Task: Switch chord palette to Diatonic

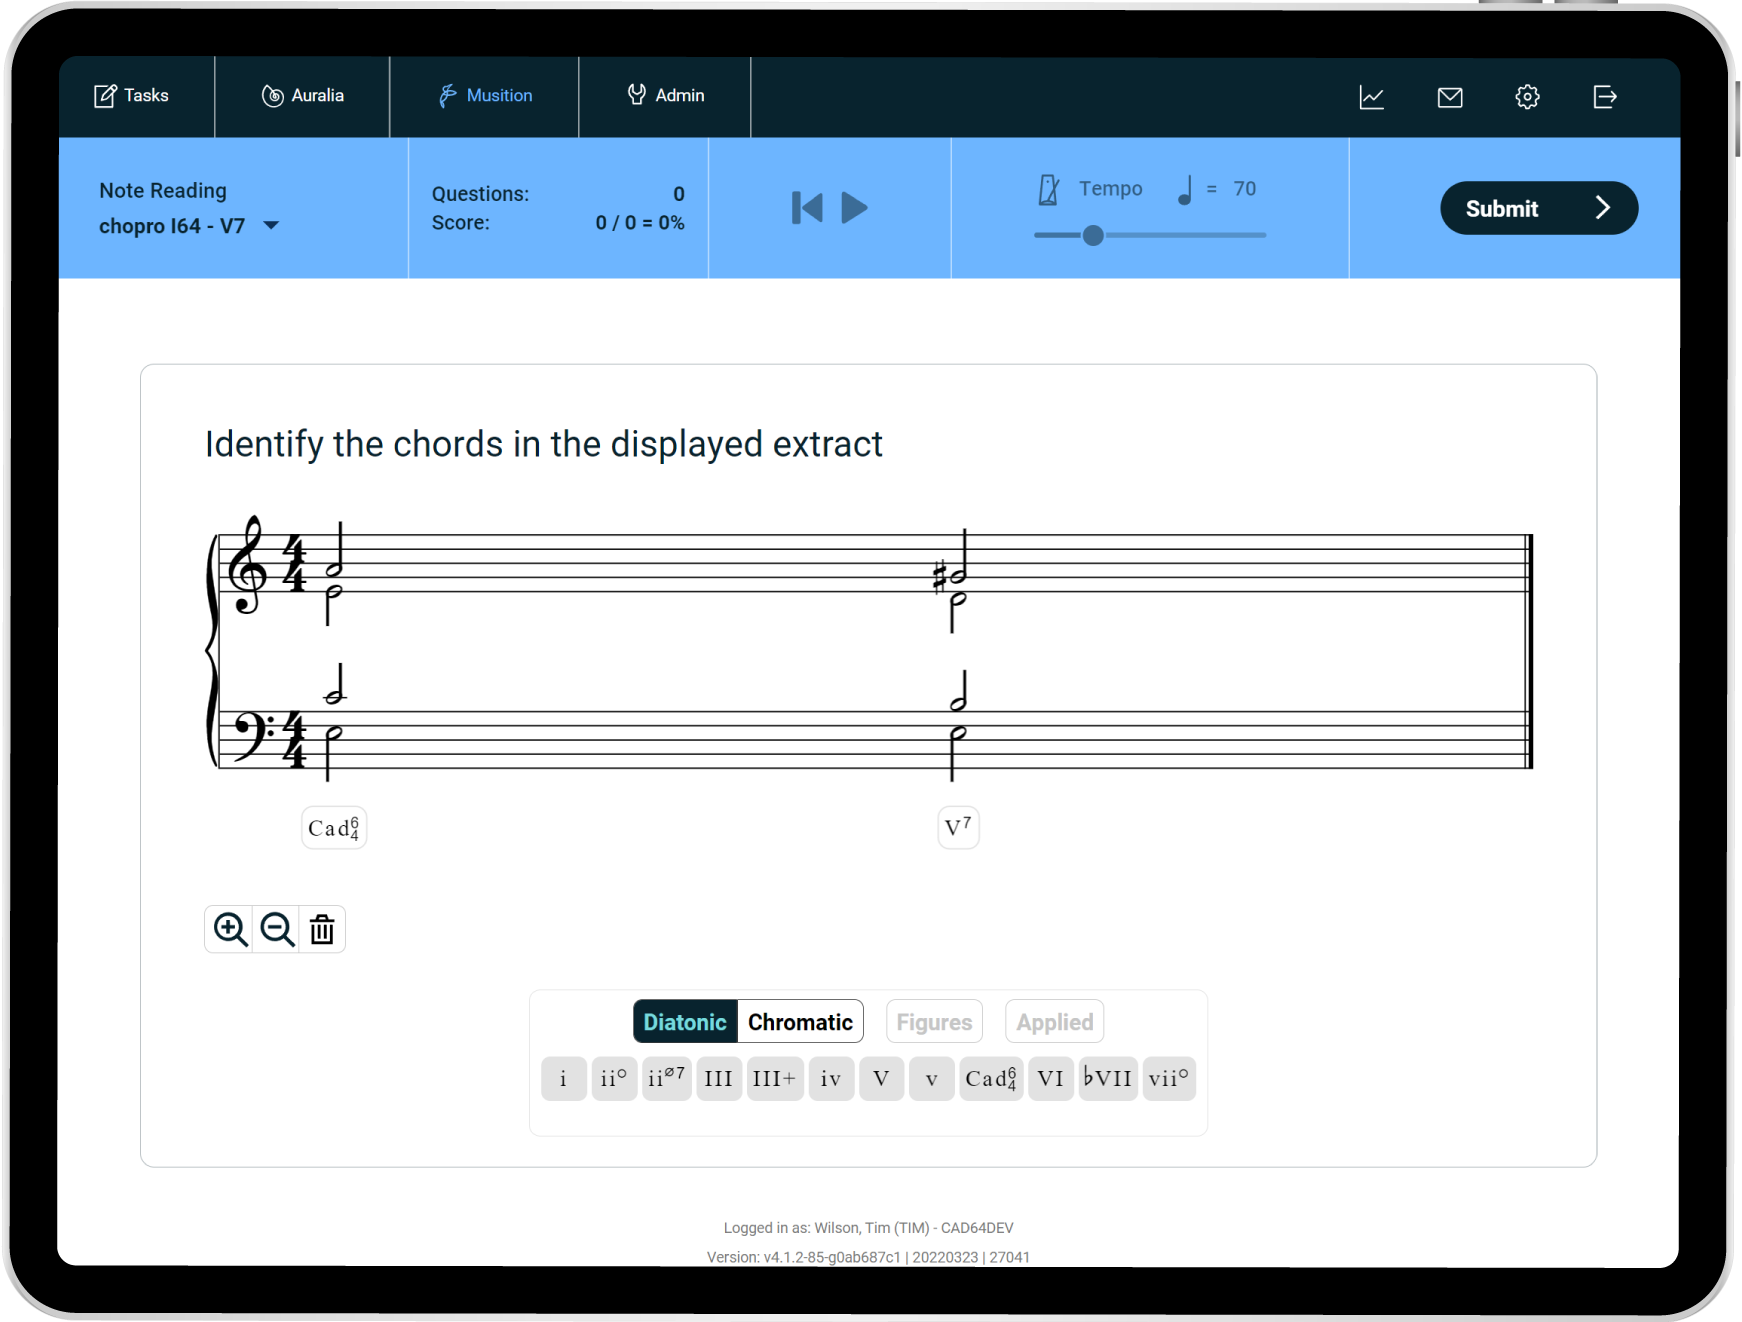Action: [x=685, y=1022]
